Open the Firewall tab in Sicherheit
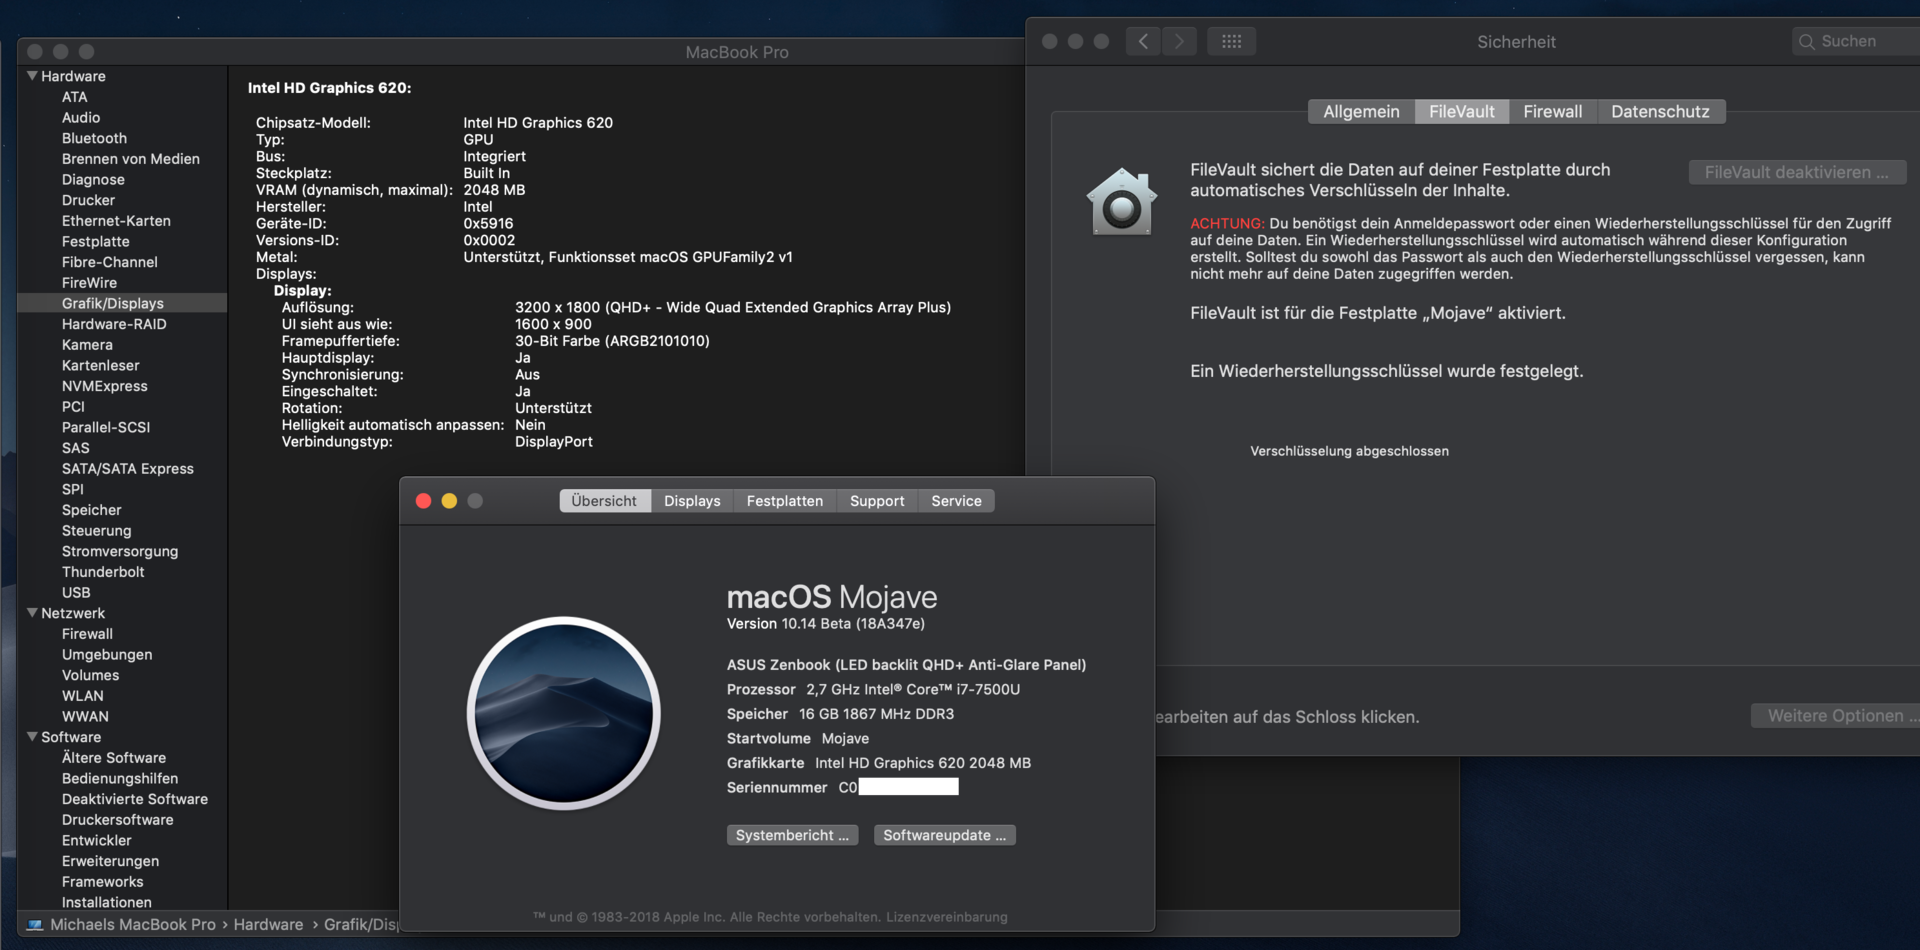Viewport: 1920px width, 950px height. pos(1552,112)
